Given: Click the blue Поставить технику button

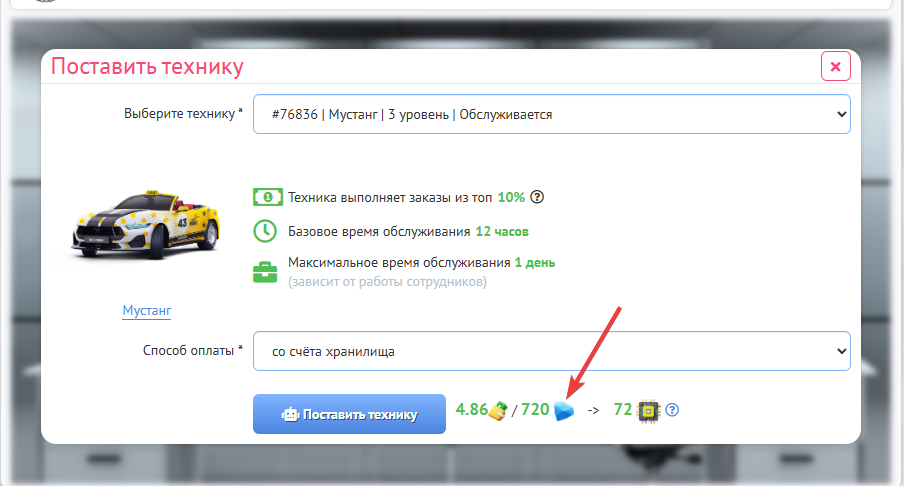Looking at the screenshot, I should [x=349, y=414].
